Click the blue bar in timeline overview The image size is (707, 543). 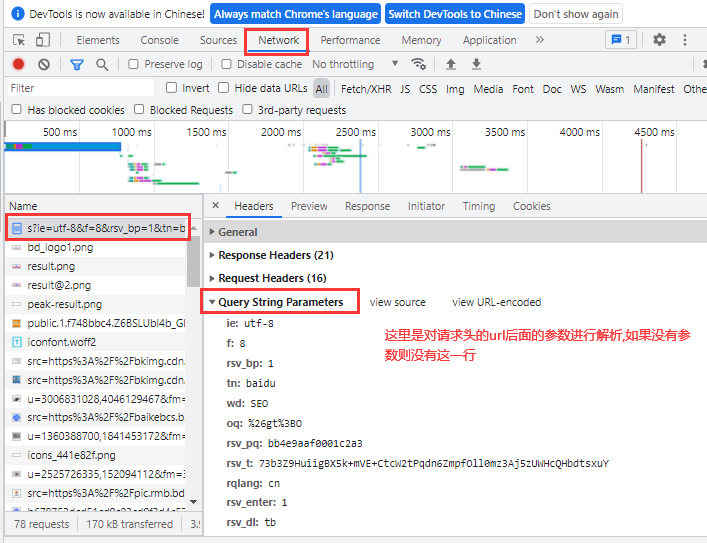[x=63, y=146]
